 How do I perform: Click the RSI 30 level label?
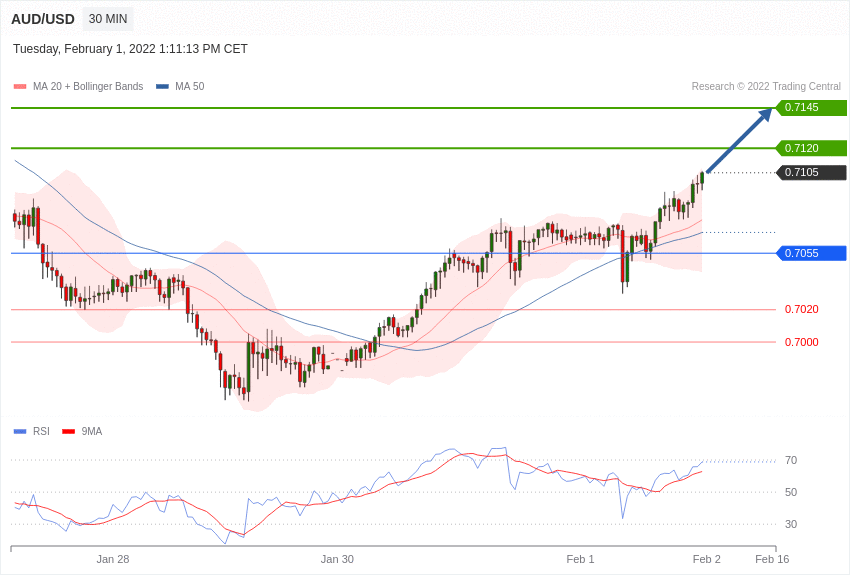[x=791, y=524]
